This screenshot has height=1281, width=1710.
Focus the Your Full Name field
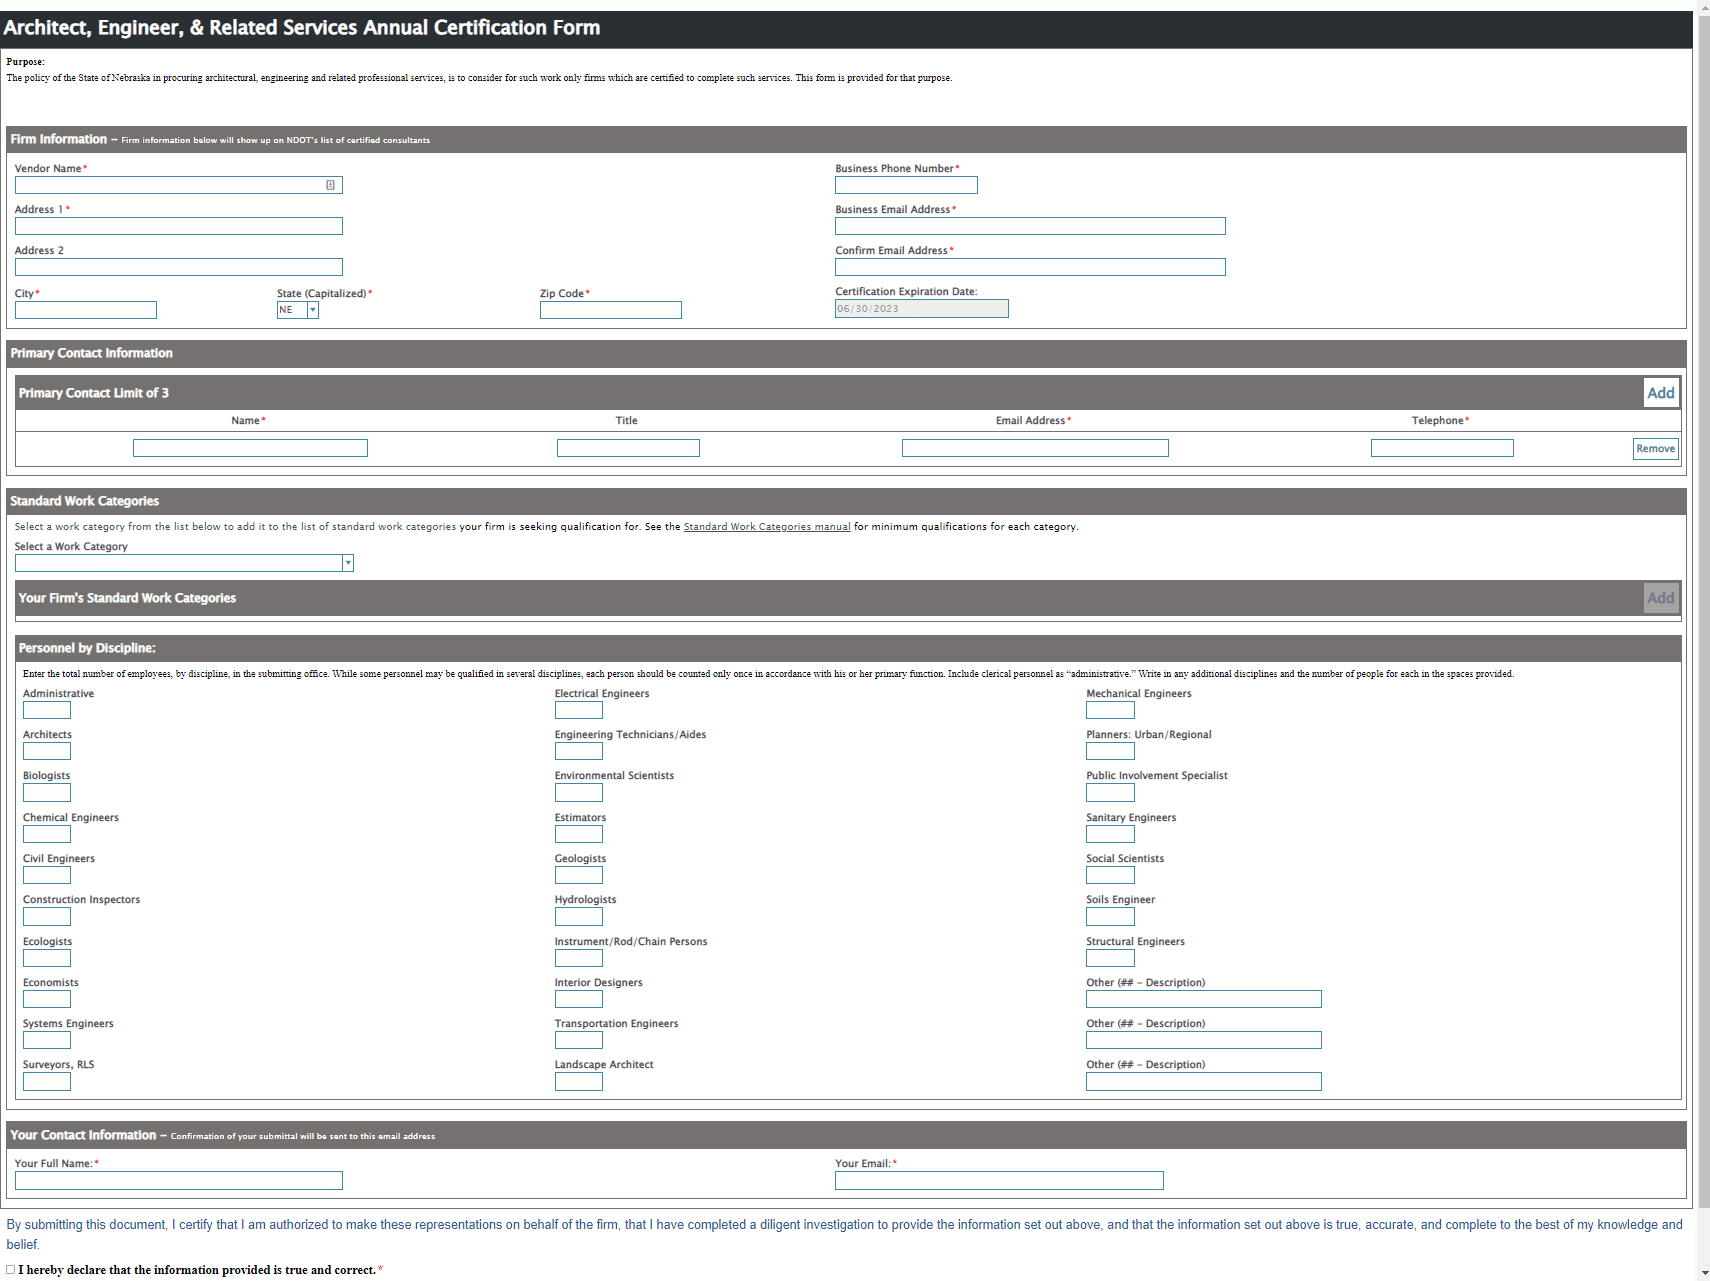pyautogui.click(x=178, y=1181)
